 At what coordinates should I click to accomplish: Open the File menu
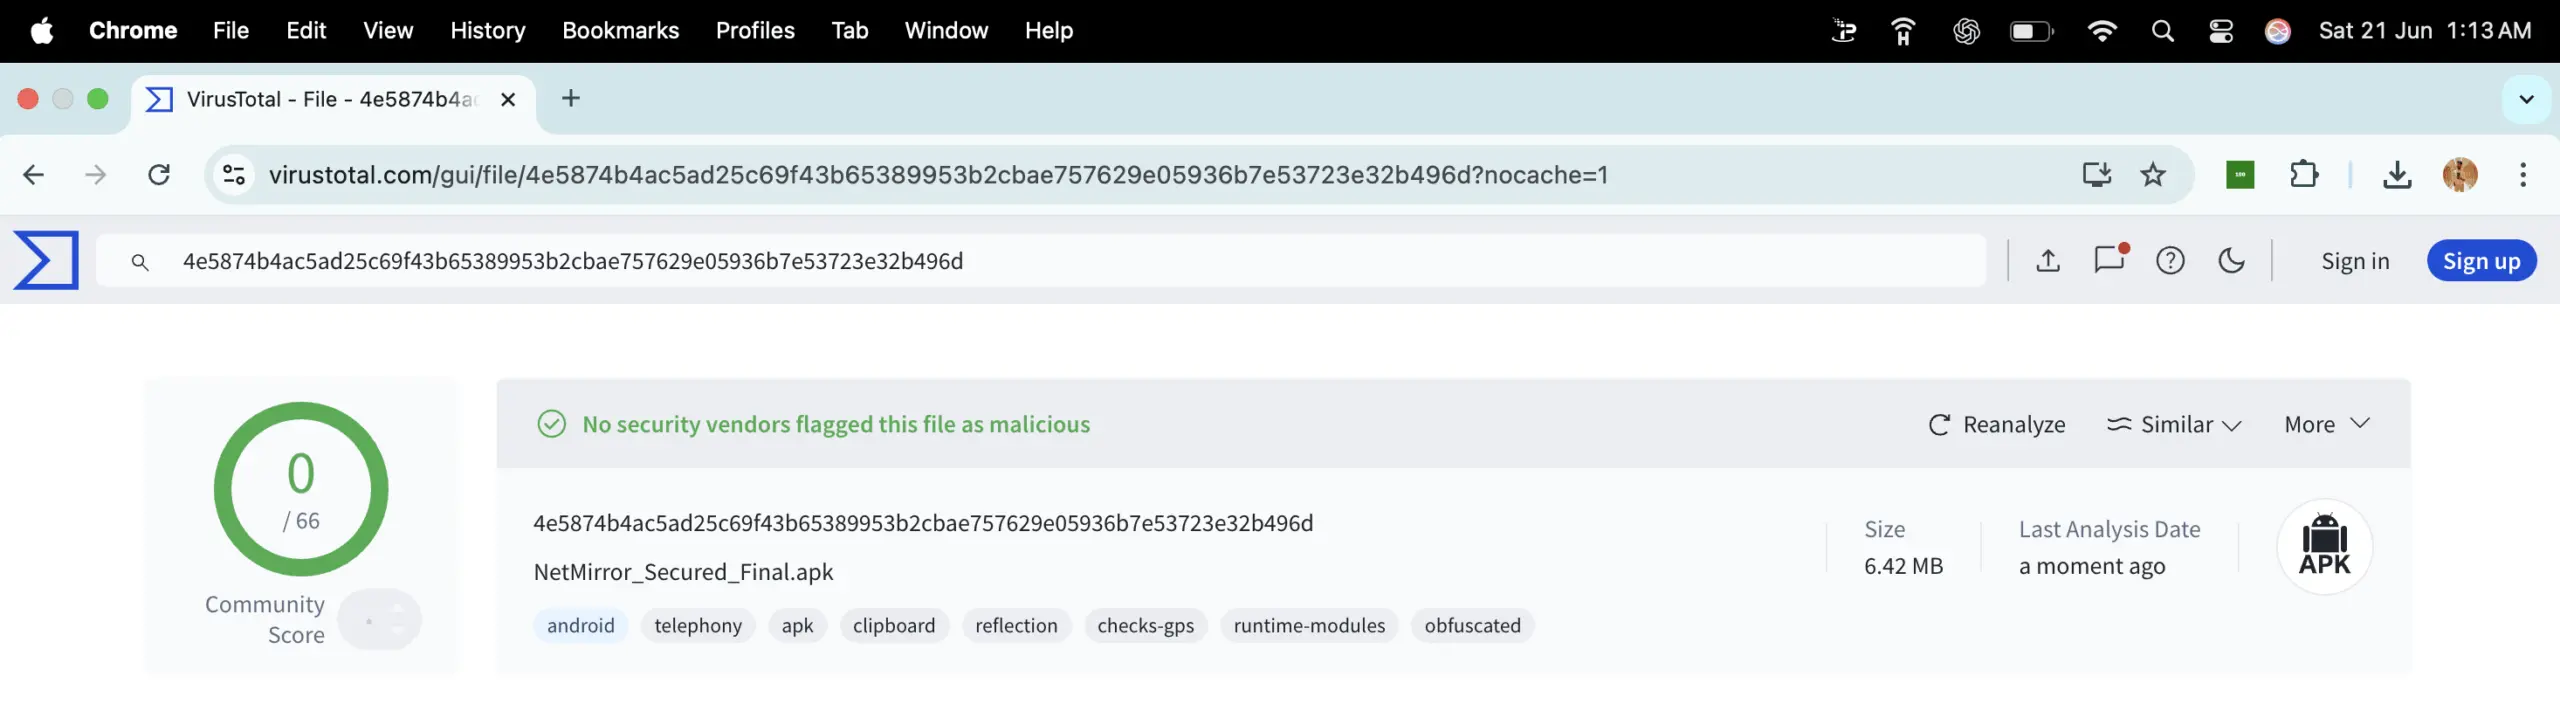coord(231,30)
